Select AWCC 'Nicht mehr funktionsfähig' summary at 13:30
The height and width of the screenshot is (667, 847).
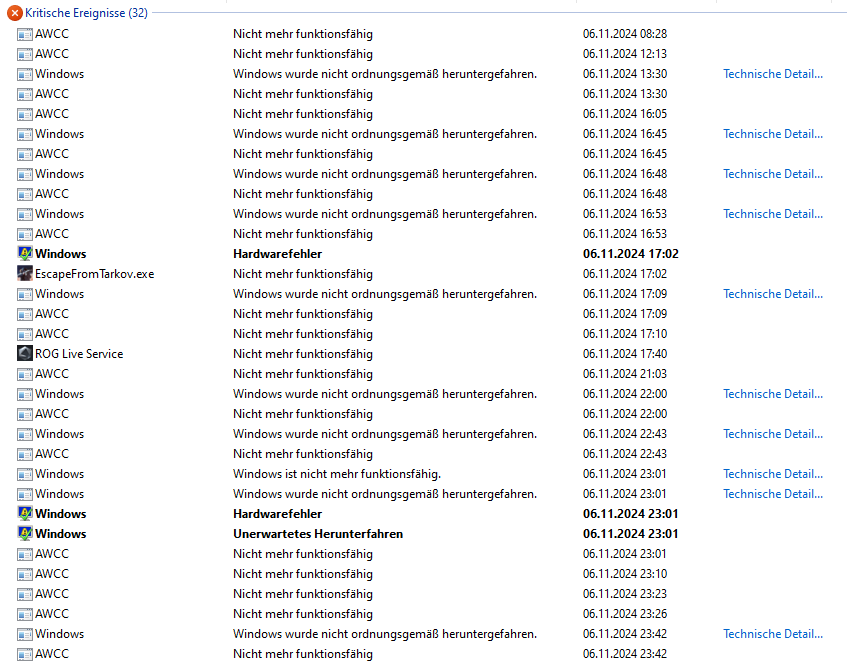tap(303, 94)
